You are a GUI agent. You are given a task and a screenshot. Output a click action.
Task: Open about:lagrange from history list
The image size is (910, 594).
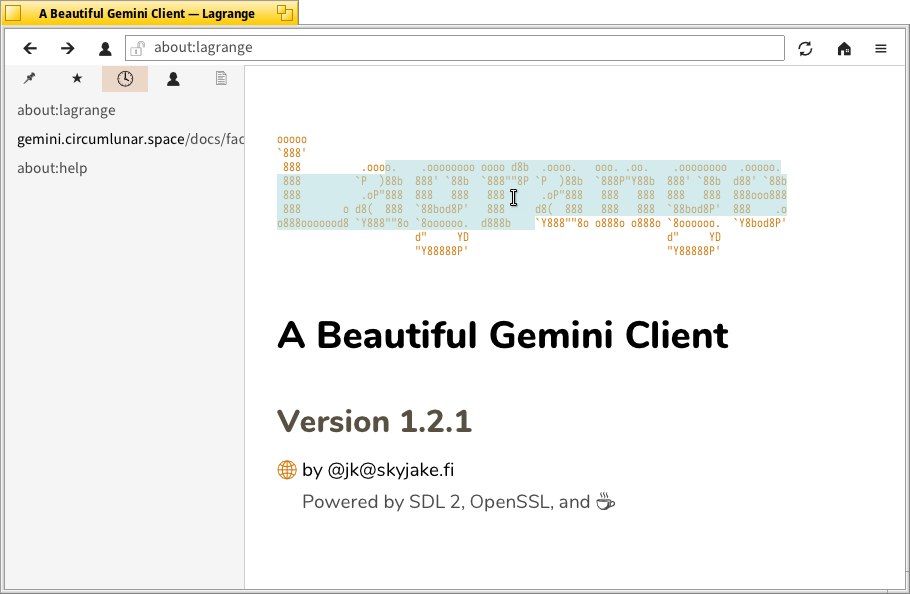[125, 110]
